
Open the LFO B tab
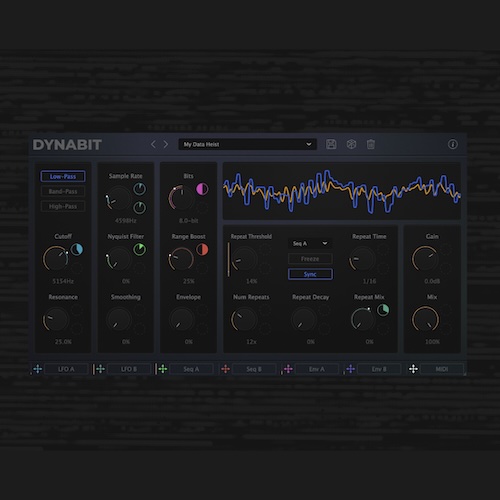click(x=129, y=369)
